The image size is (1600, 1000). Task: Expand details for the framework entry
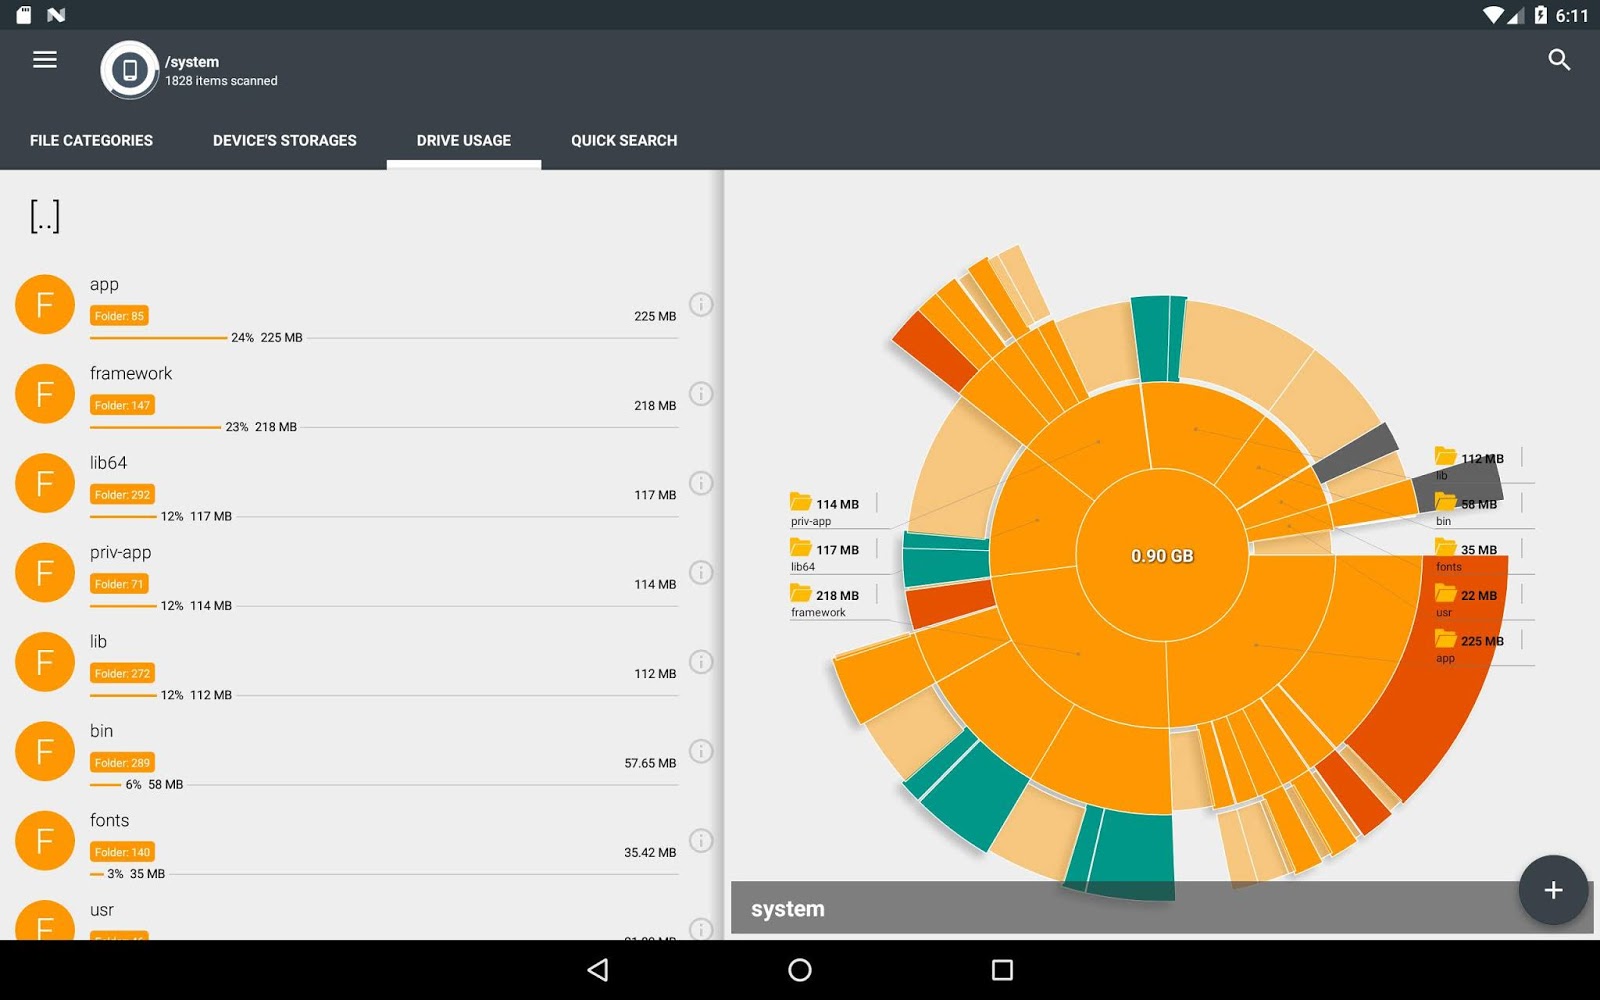701,393
